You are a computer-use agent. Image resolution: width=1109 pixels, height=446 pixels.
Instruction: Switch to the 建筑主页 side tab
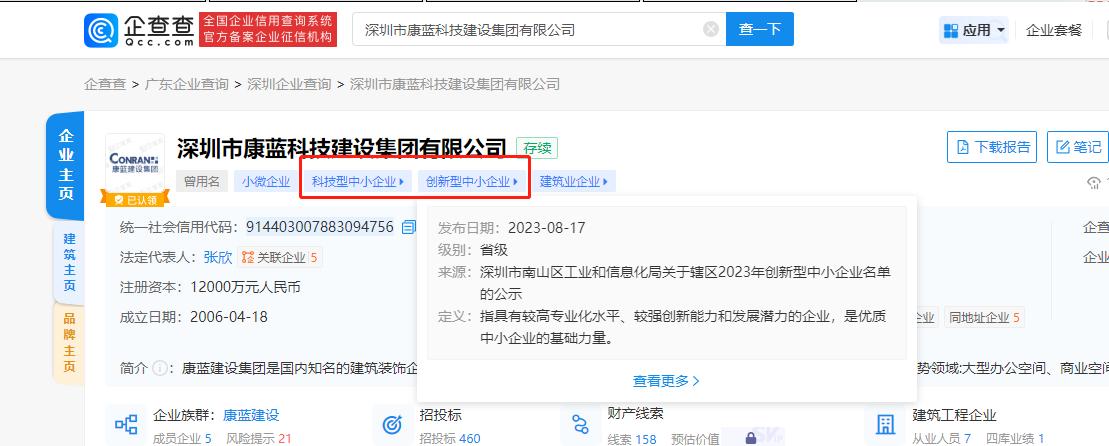tap(69, 262)
